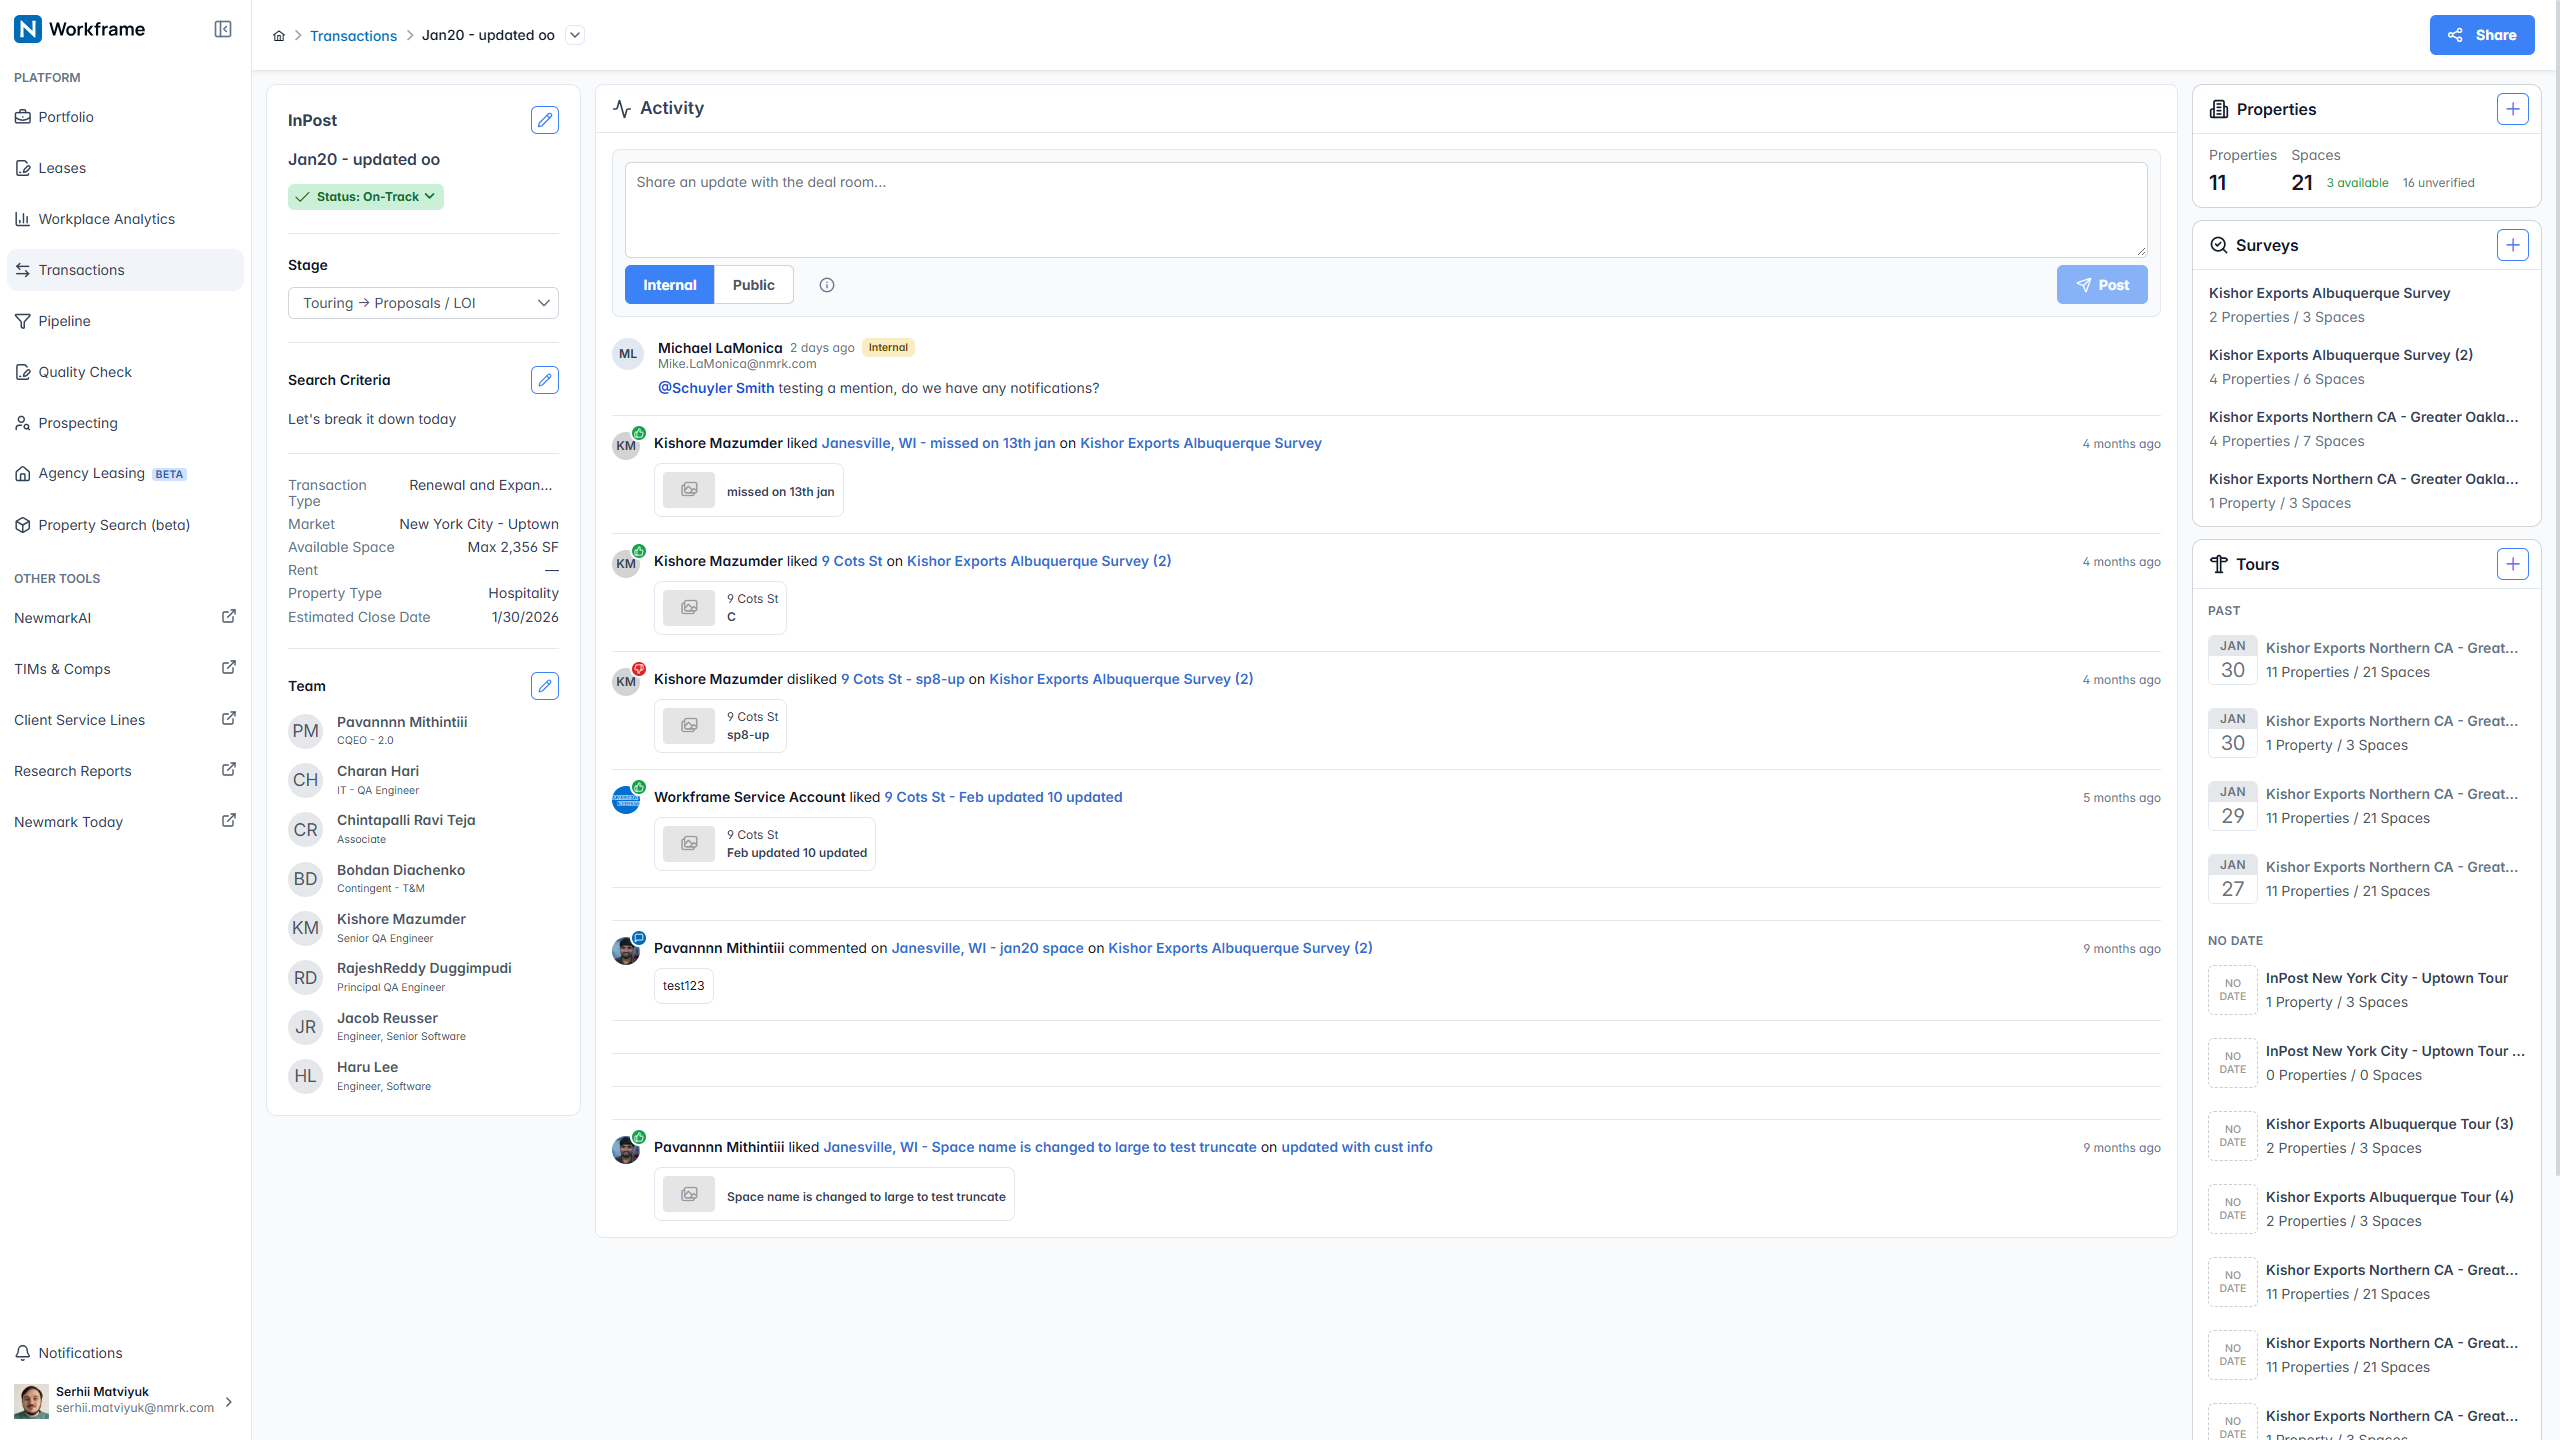The height and width of the screenshot is (1440, 2560).
Task: Switch post visibility to Internal
Action: click(x=670, y=285)
